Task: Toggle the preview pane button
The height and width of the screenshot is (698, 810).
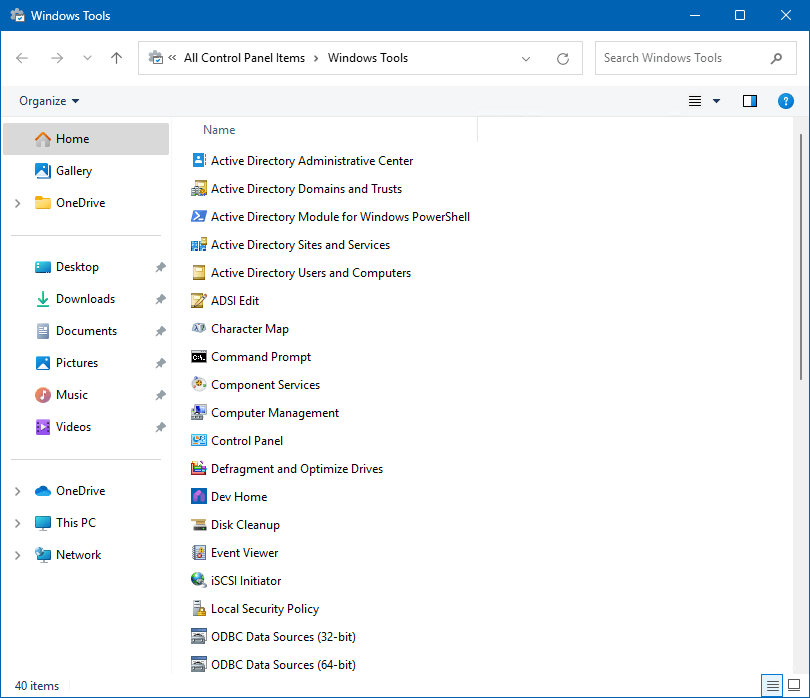Action: pos(750,101)
